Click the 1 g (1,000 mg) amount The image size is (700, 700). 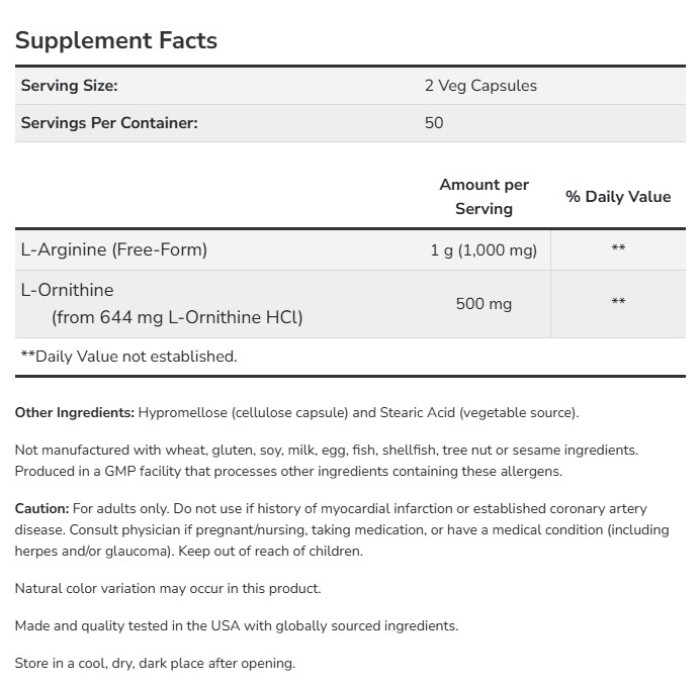[484, 250]
